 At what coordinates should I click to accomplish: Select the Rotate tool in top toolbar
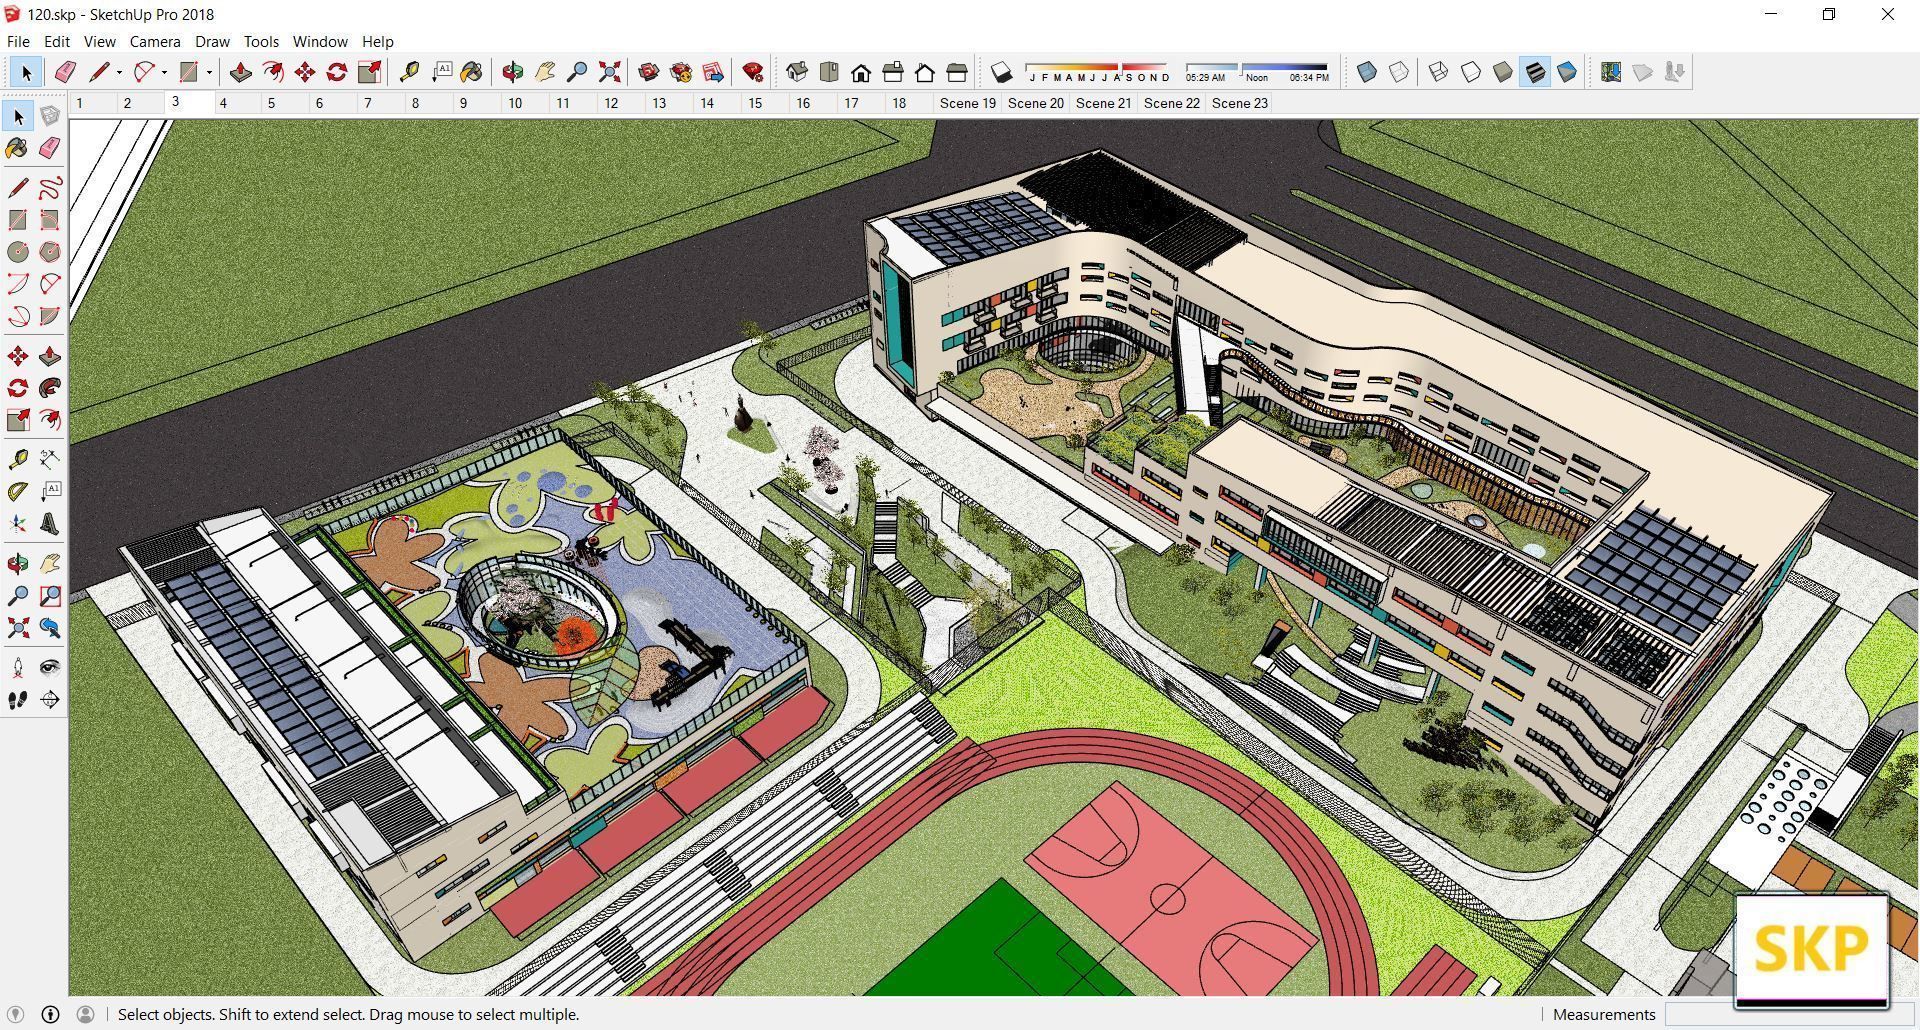coord(337,72)
